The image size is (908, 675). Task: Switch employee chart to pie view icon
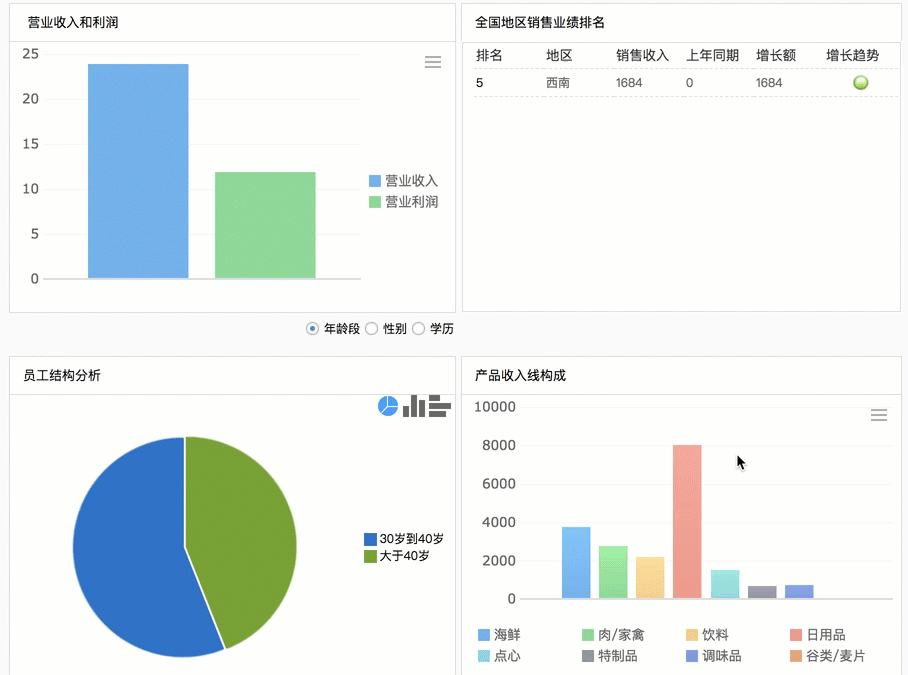(388, 406)
